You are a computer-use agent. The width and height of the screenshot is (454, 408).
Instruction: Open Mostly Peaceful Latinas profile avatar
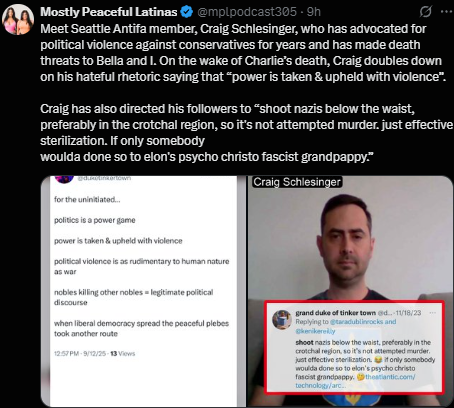18,20
